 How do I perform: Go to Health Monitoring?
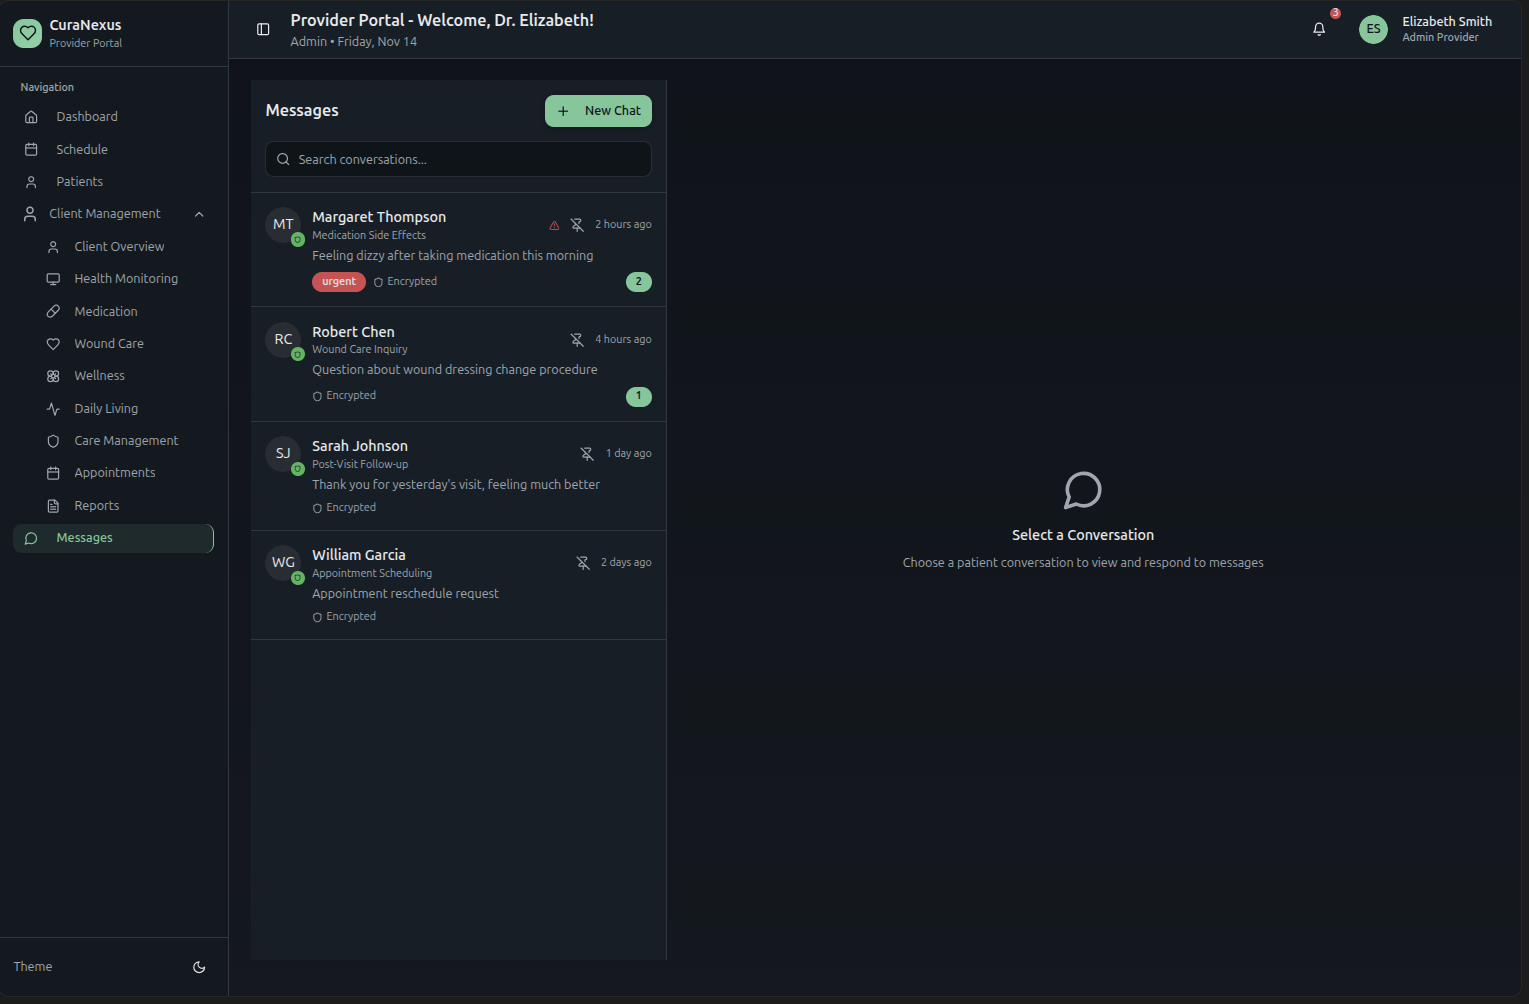coord(126,279)
